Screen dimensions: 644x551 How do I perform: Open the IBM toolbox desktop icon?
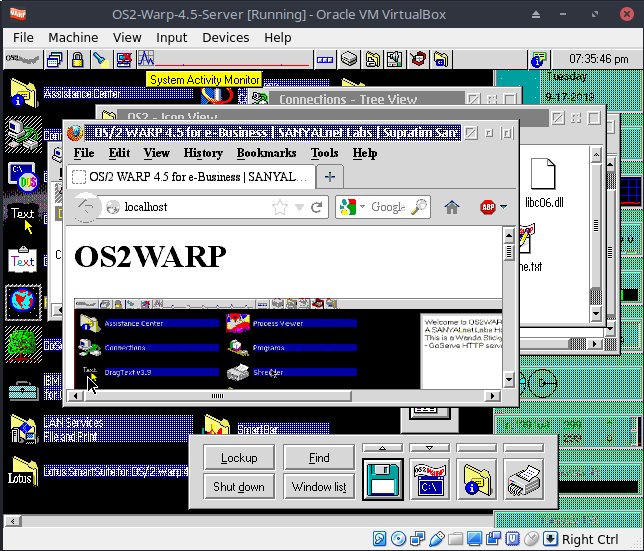(23, 390)
